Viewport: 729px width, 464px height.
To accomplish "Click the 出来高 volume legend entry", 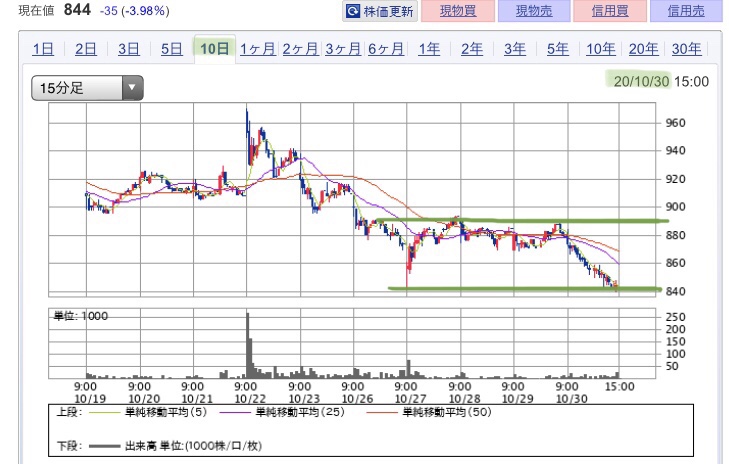I will tap(193, 446).
